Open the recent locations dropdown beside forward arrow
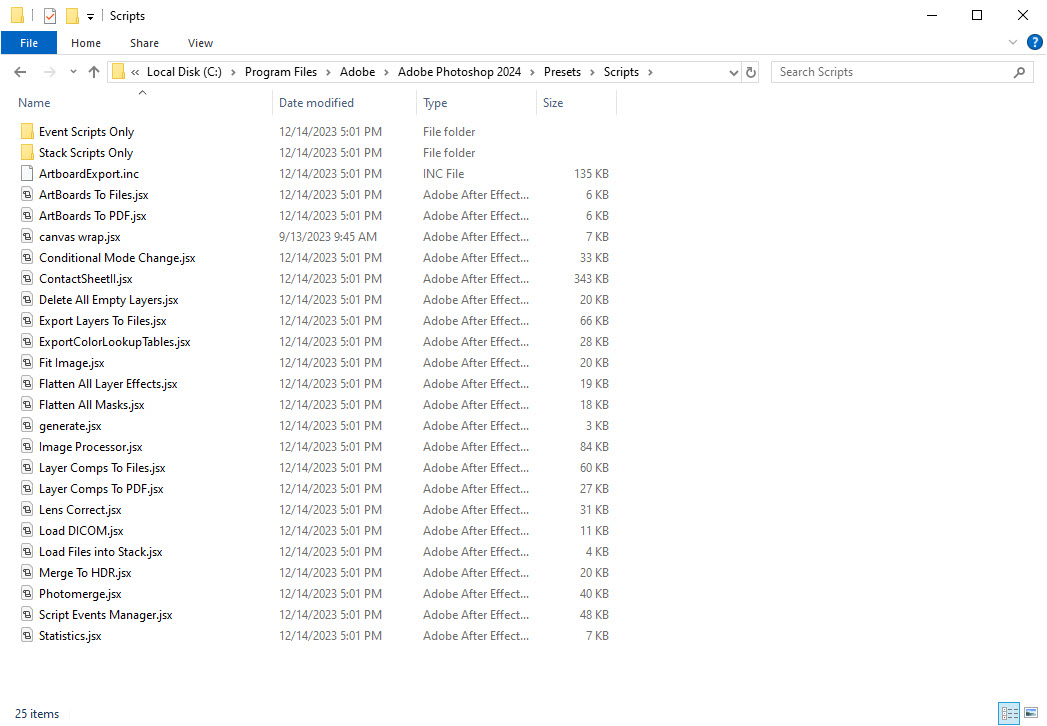The height and width of the screenshot is (726, 1047). 71,71
